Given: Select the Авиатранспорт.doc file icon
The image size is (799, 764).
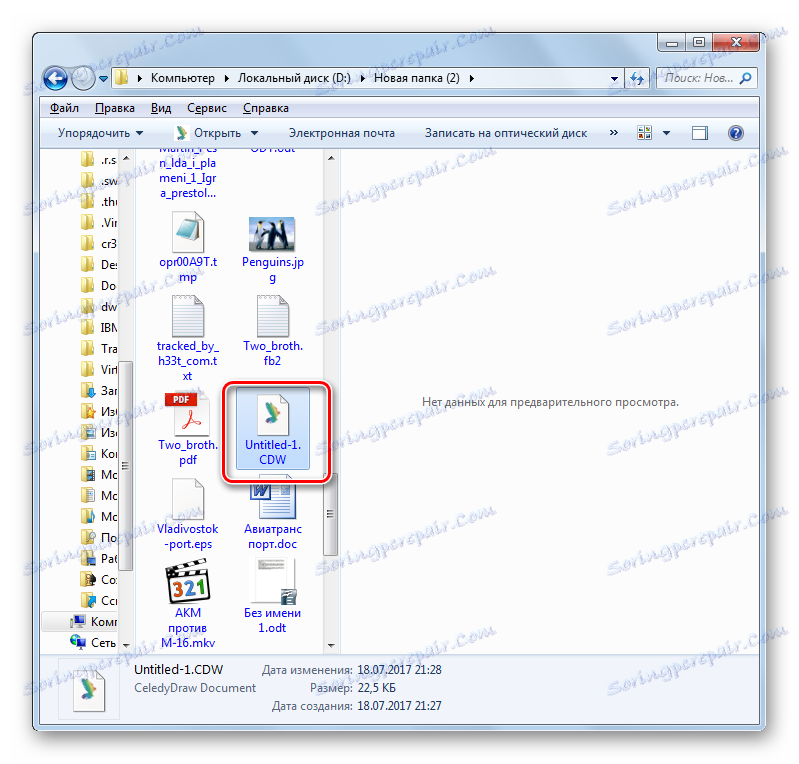Looking at the screenshot, I should coord(273,499).
